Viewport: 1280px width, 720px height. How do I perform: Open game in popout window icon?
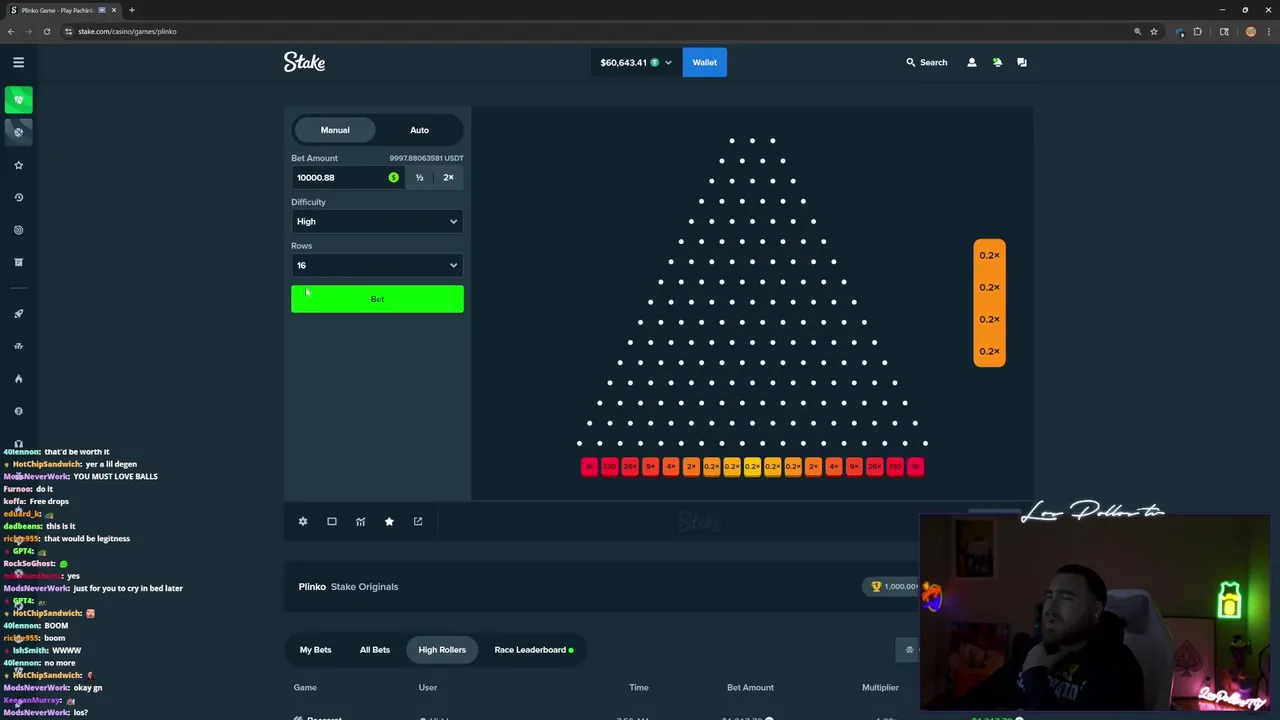(418, 521)
